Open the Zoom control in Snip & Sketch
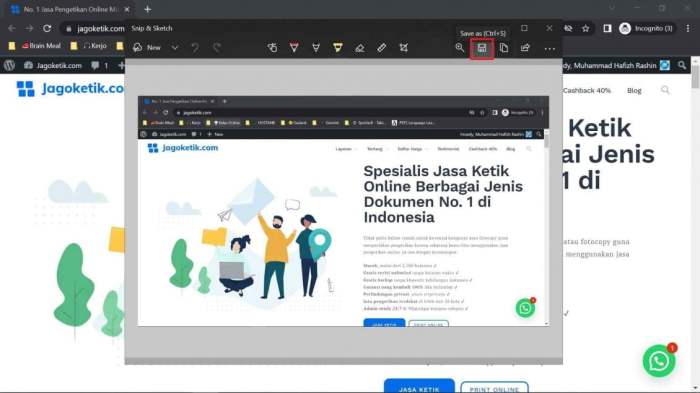Viewport: 700px width, 393px height. pos(459,47)
